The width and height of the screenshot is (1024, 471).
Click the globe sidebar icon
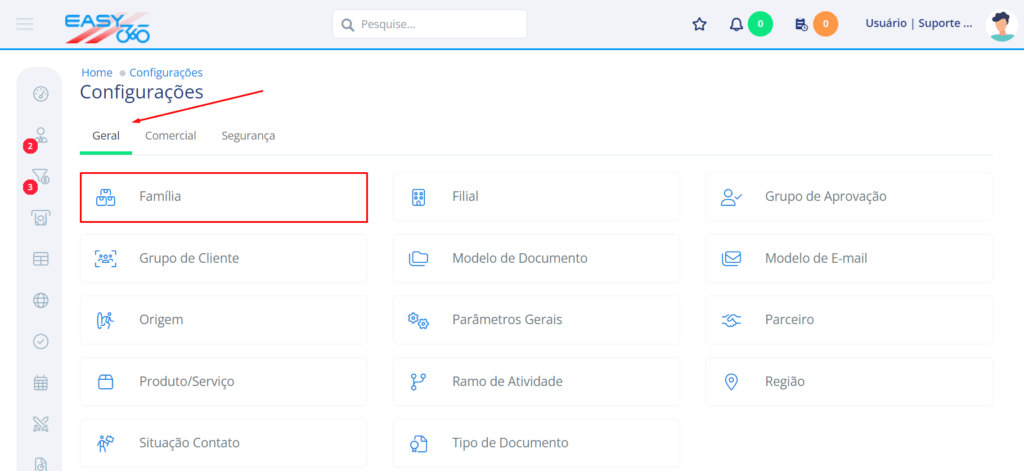pos(40,300)
